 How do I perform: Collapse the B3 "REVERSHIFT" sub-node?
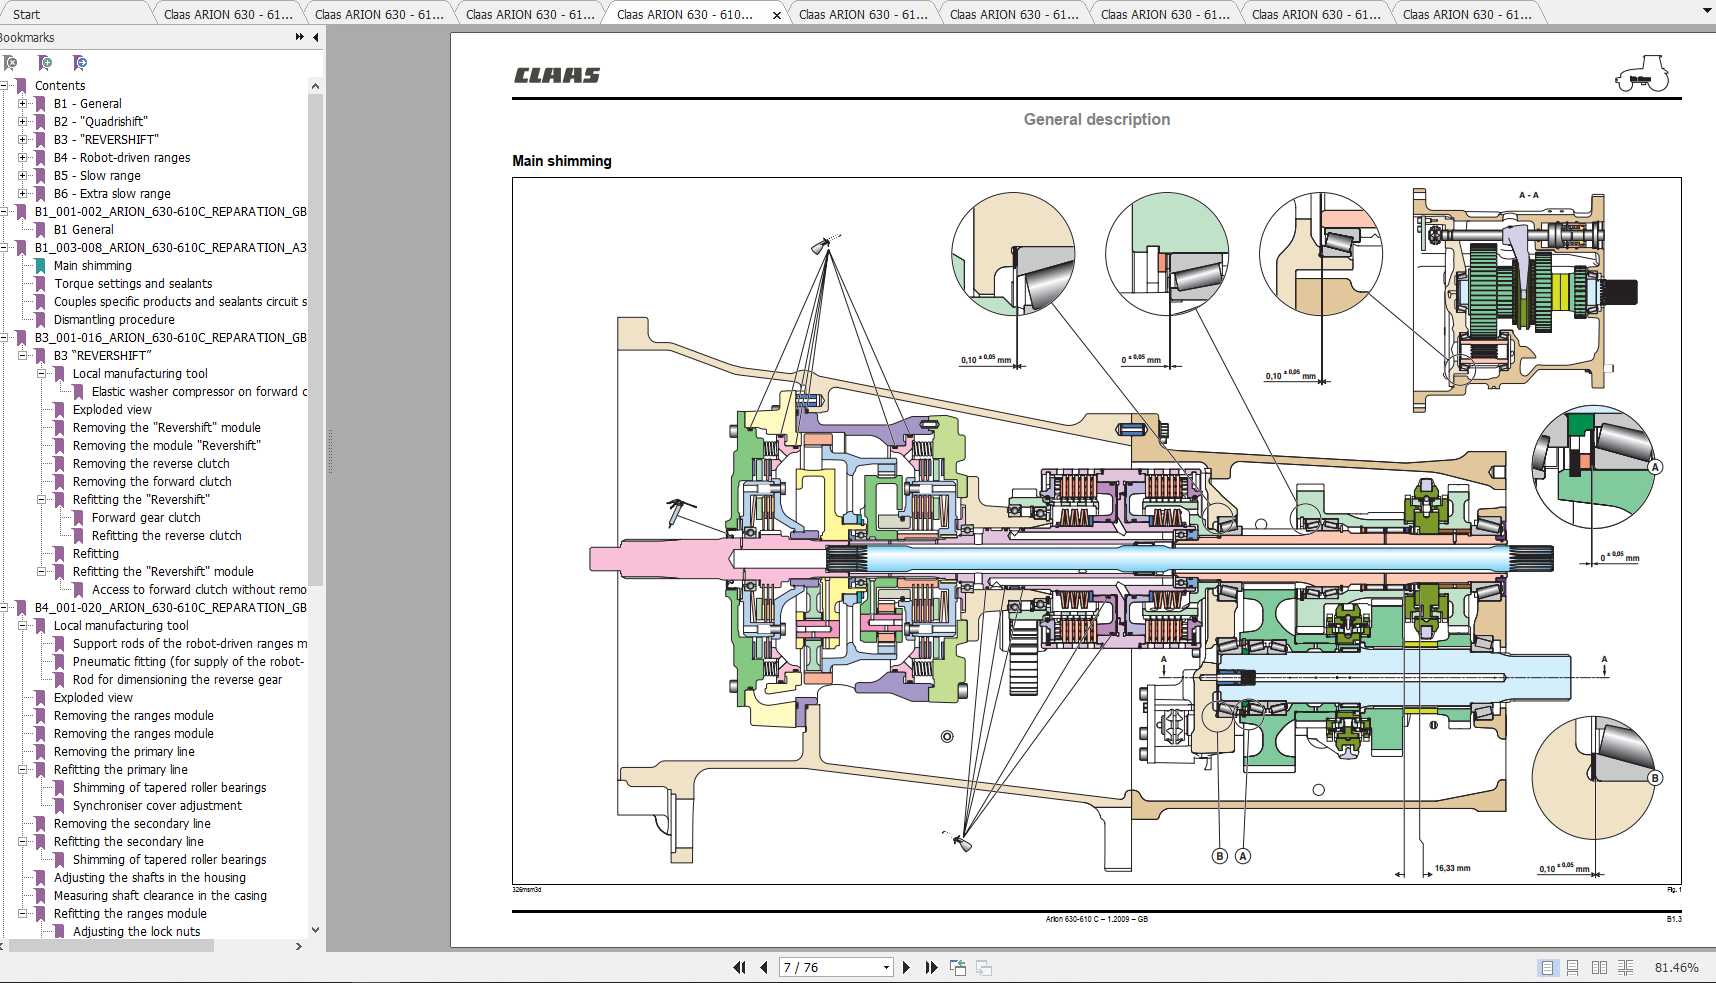click(x=23, y=356)
